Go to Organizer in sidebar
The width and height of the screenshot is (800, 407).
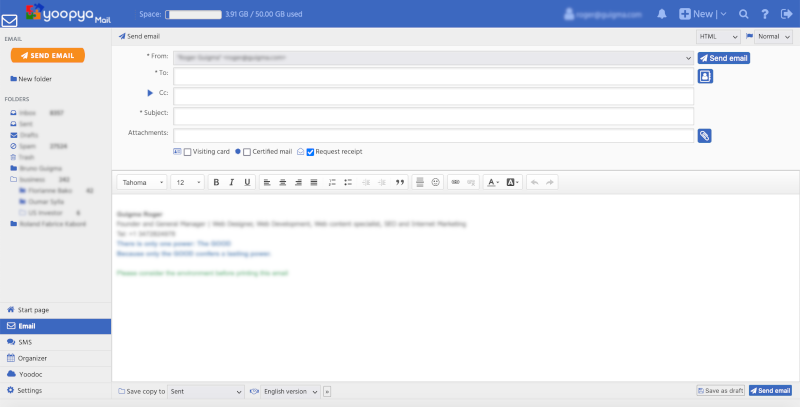(32, 358)
